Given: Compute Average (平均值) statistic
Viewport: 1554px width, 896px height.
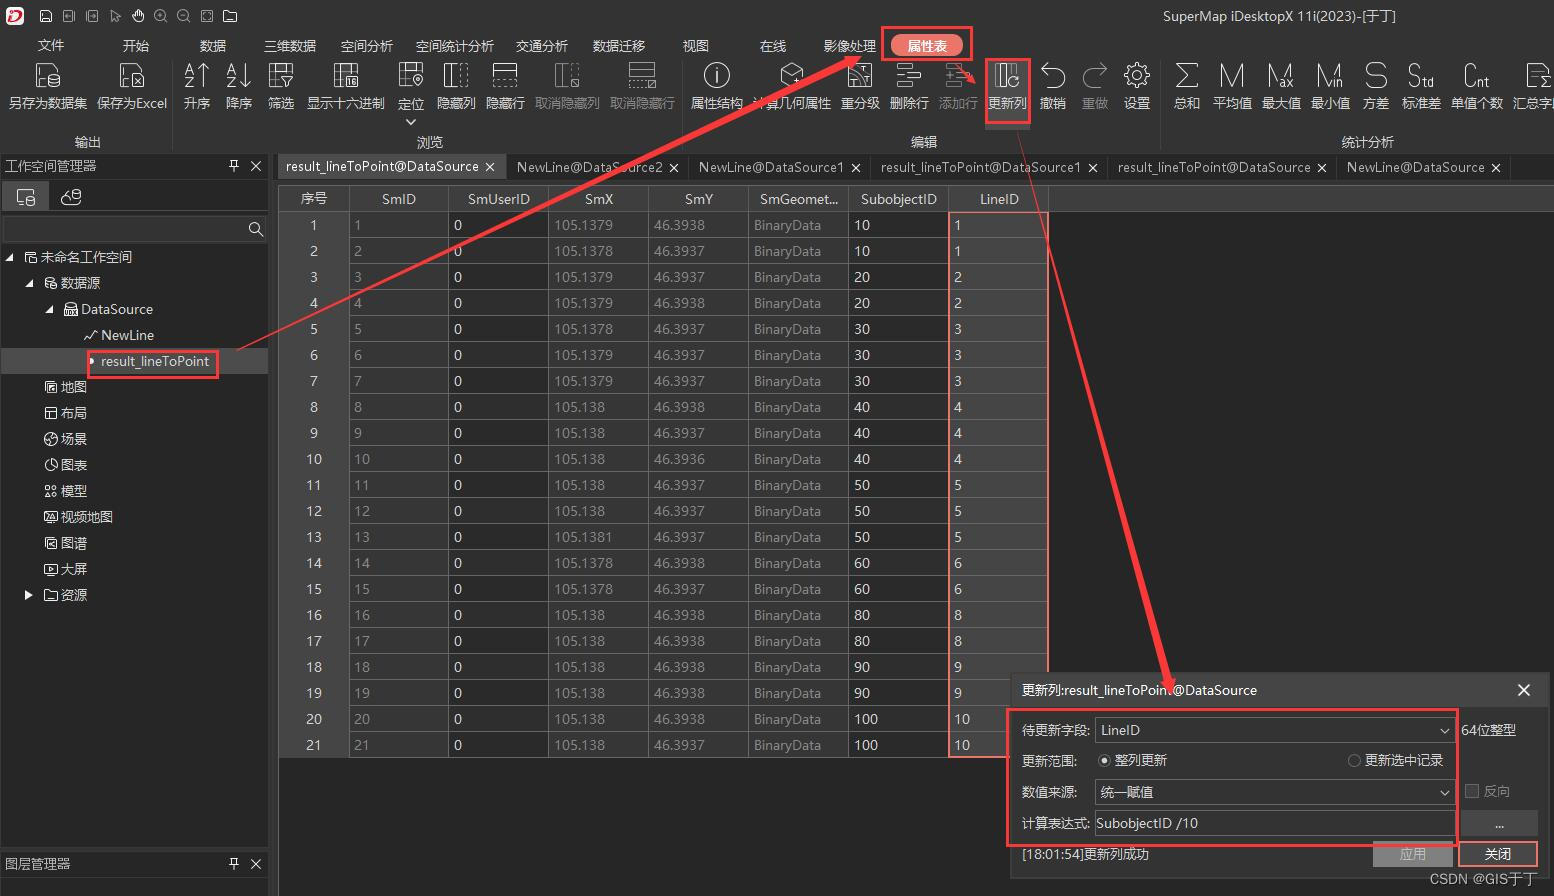Looking at the screenshot, I should (x=1232, y=76).
